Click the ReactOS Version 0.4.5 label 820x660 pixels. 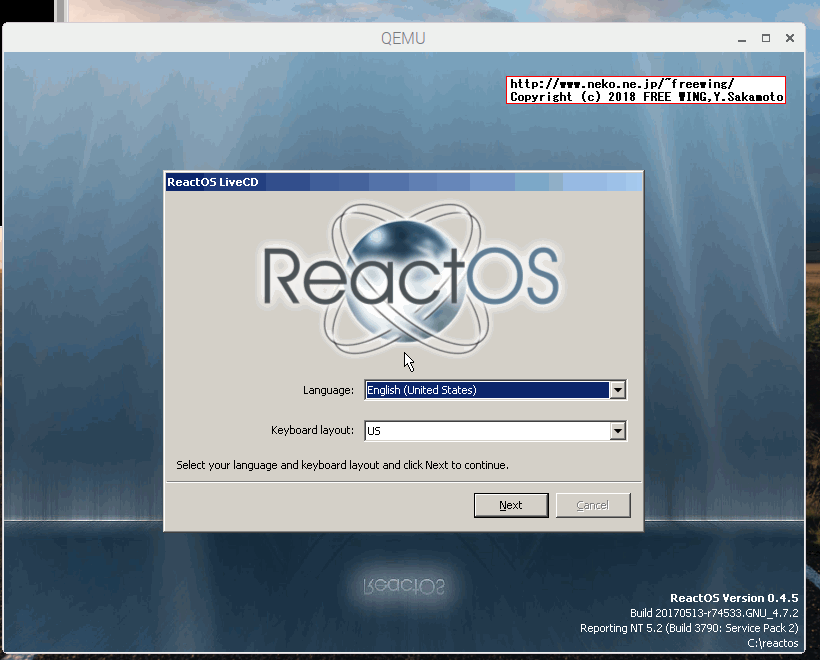(734, 598)
